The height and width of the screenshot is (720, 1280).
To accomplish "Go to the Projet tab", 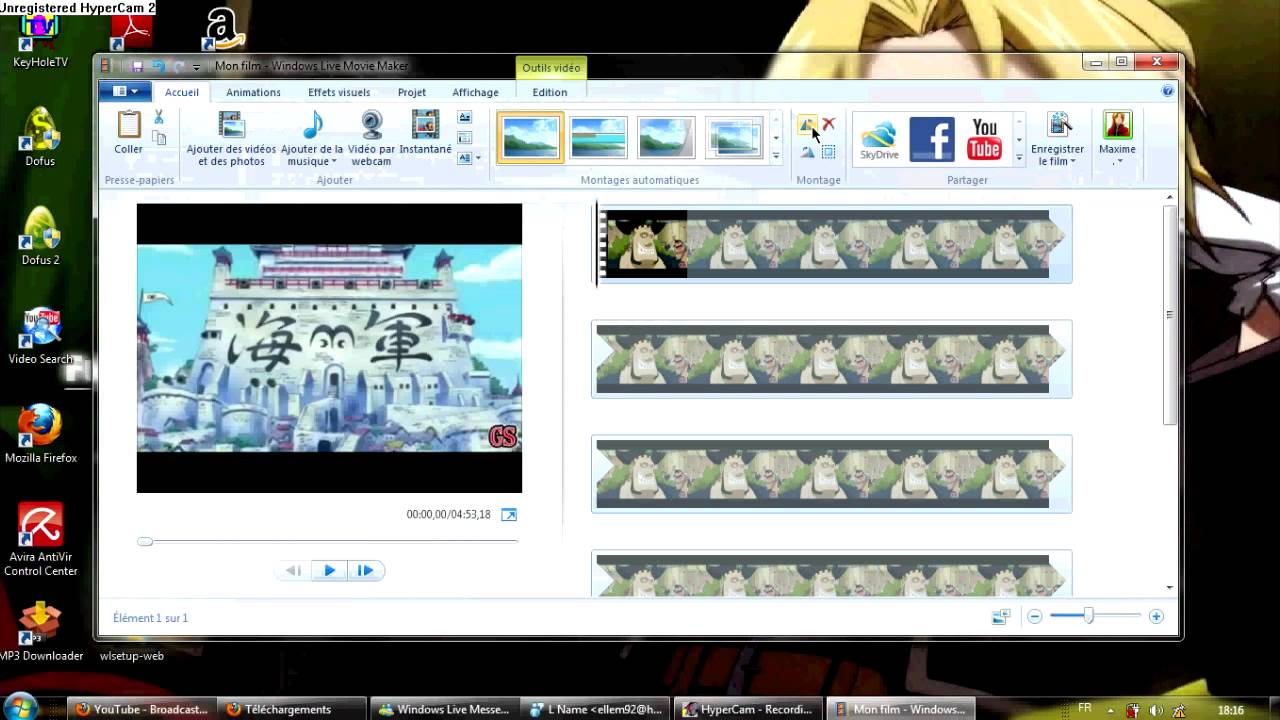I will 412,92.
